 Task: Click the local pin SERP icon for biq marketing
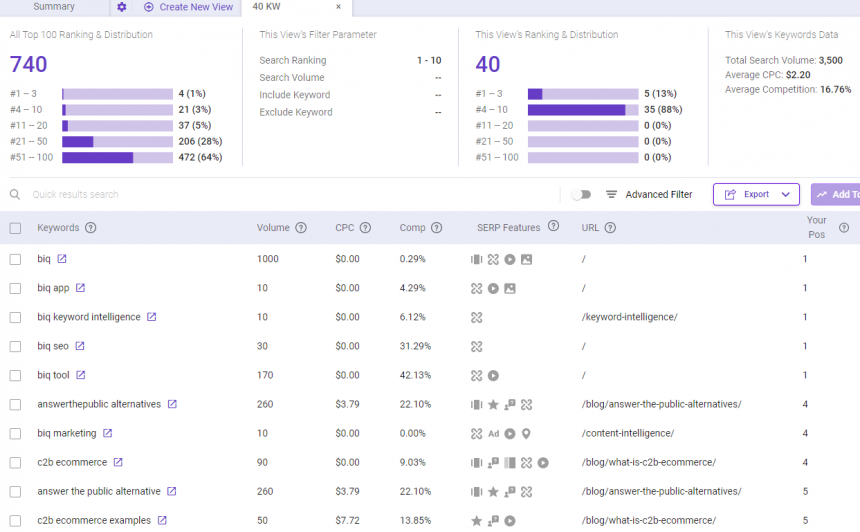point(526,434)
